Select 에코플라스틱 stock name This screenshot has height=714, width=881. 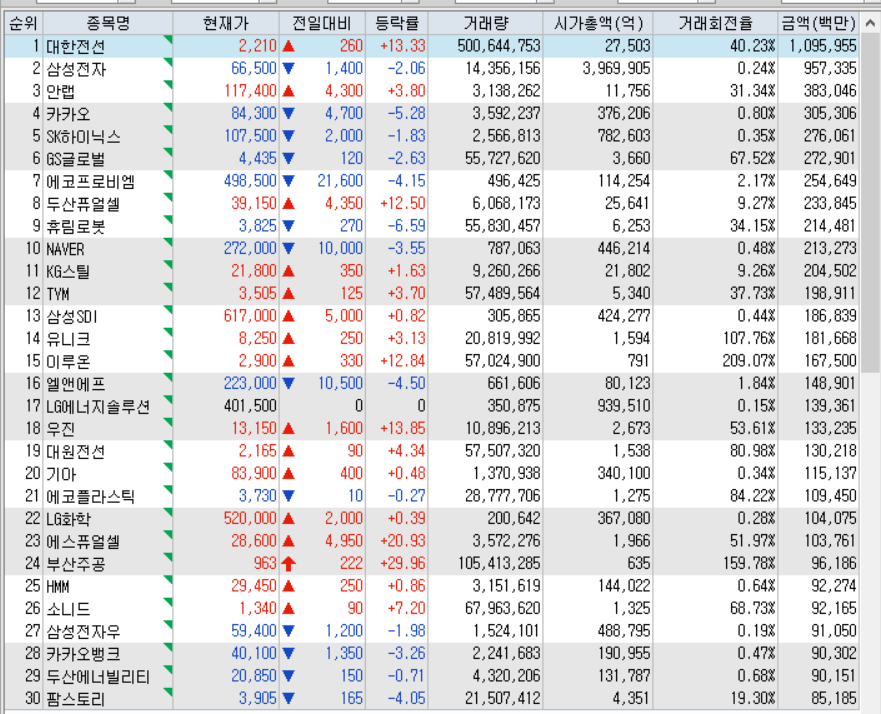(x=90, y=497)
